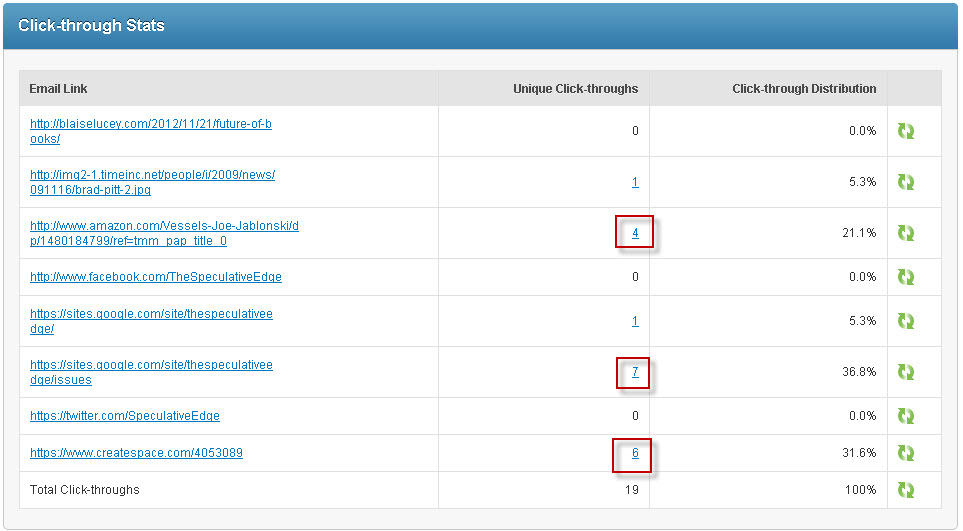Screen dimensions: 963x531
Task: Open the amazon.com Vessels-Joe-Jablonski link
Action: [x=165, y=233]
